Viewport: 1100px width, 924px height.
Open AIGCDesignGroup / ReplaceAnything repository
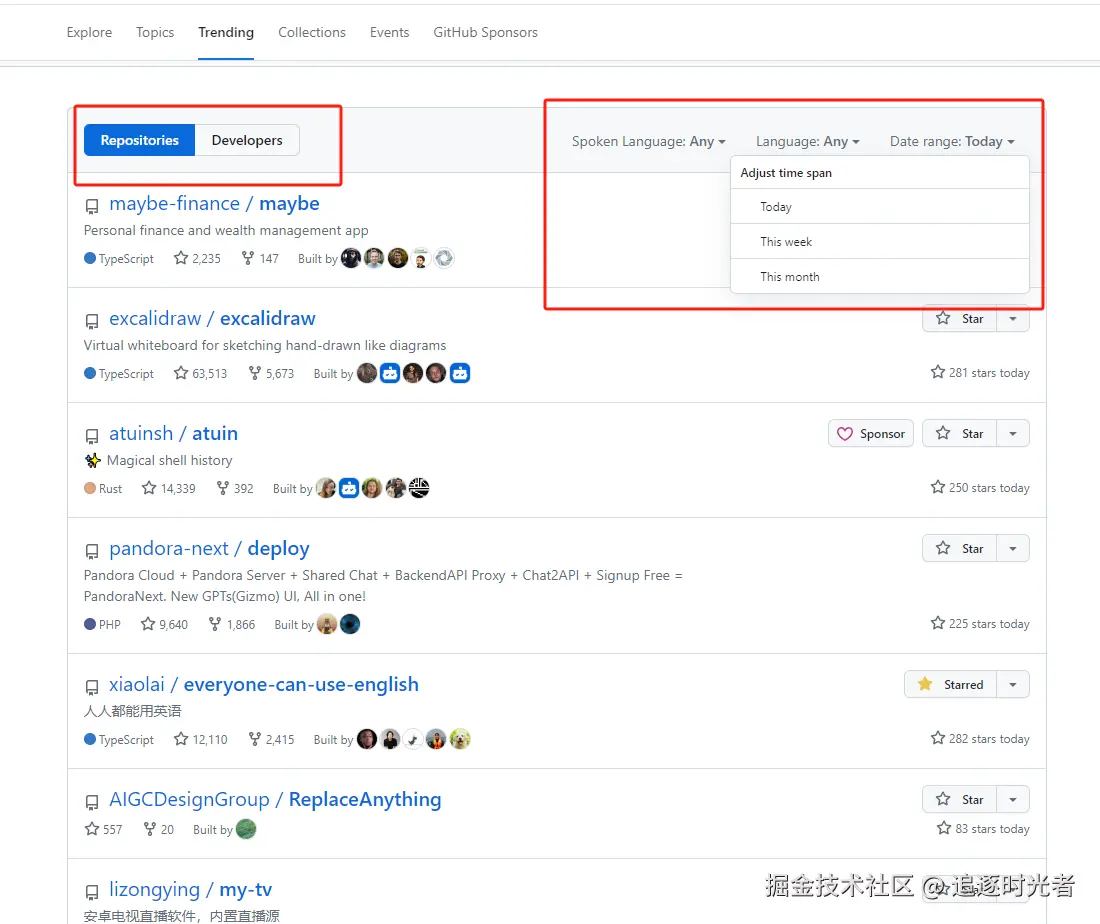tap(275, 800)
